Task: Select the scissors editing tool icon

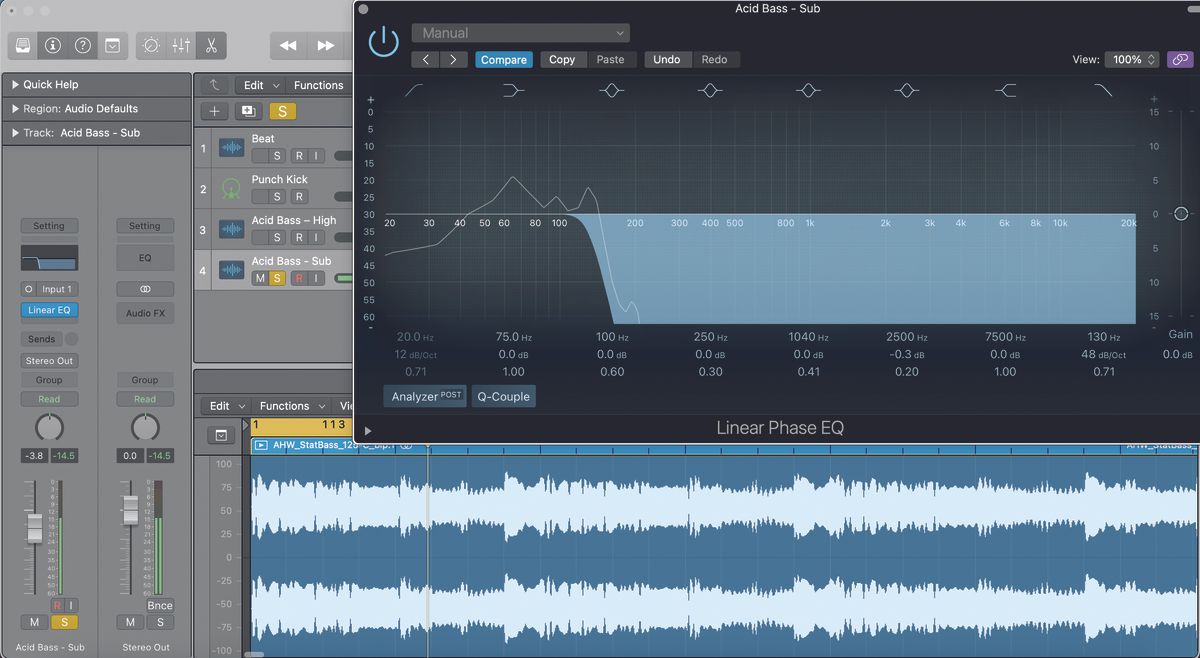Action: coord(211,45)
